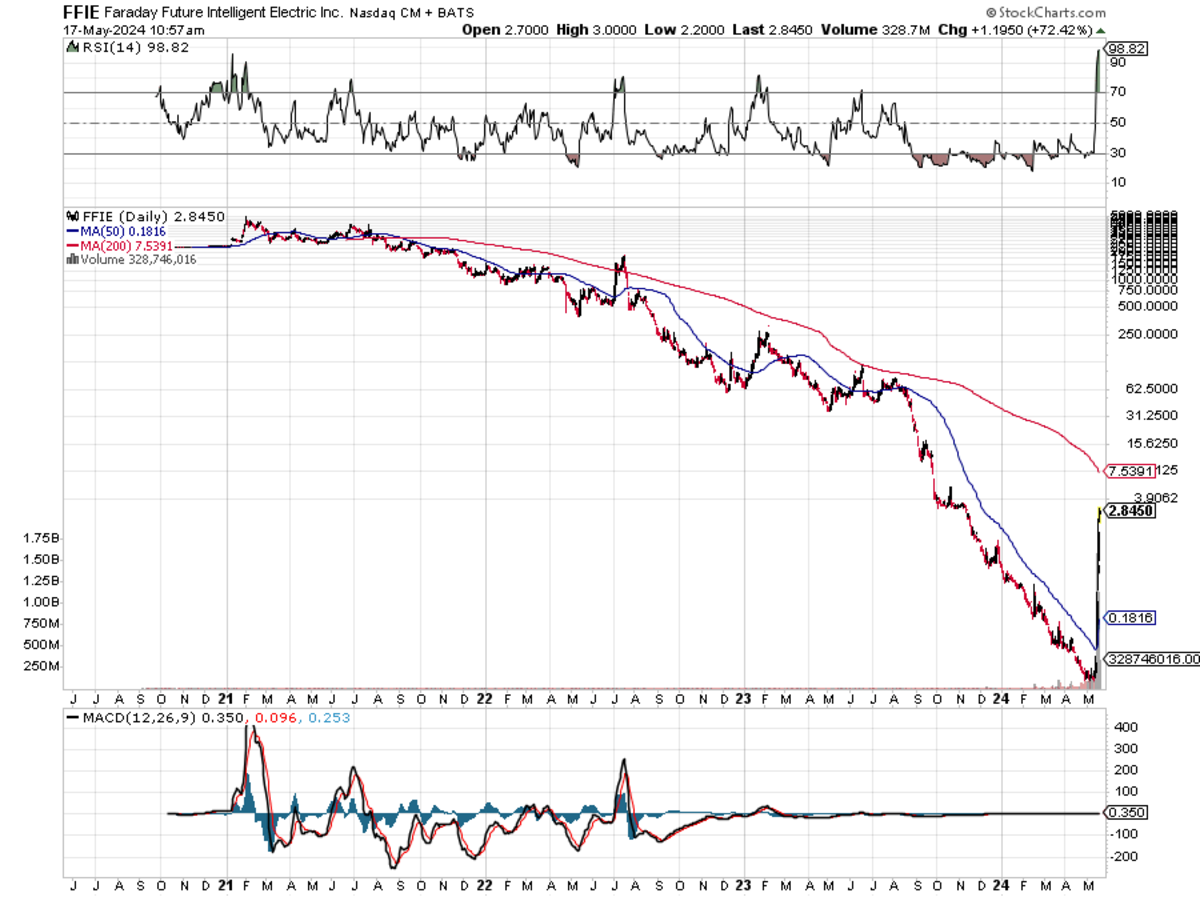Click the Volume bars legend icon
The image size is (1200, 897).
pos(70,259)
